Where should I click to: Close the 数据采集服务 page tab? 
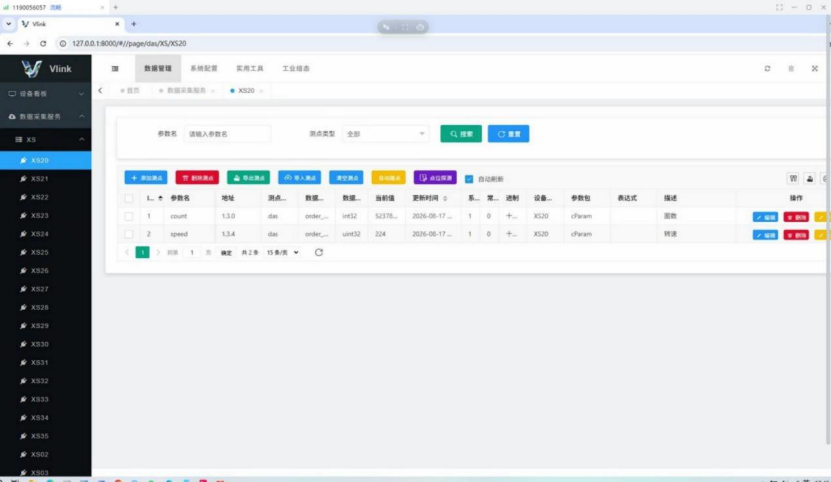[x=213, y=91]
